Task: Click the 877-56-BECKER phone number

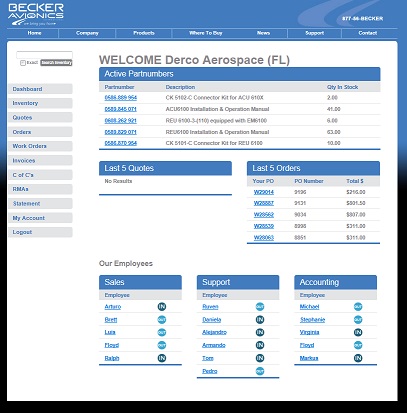Action: (362, 19)
